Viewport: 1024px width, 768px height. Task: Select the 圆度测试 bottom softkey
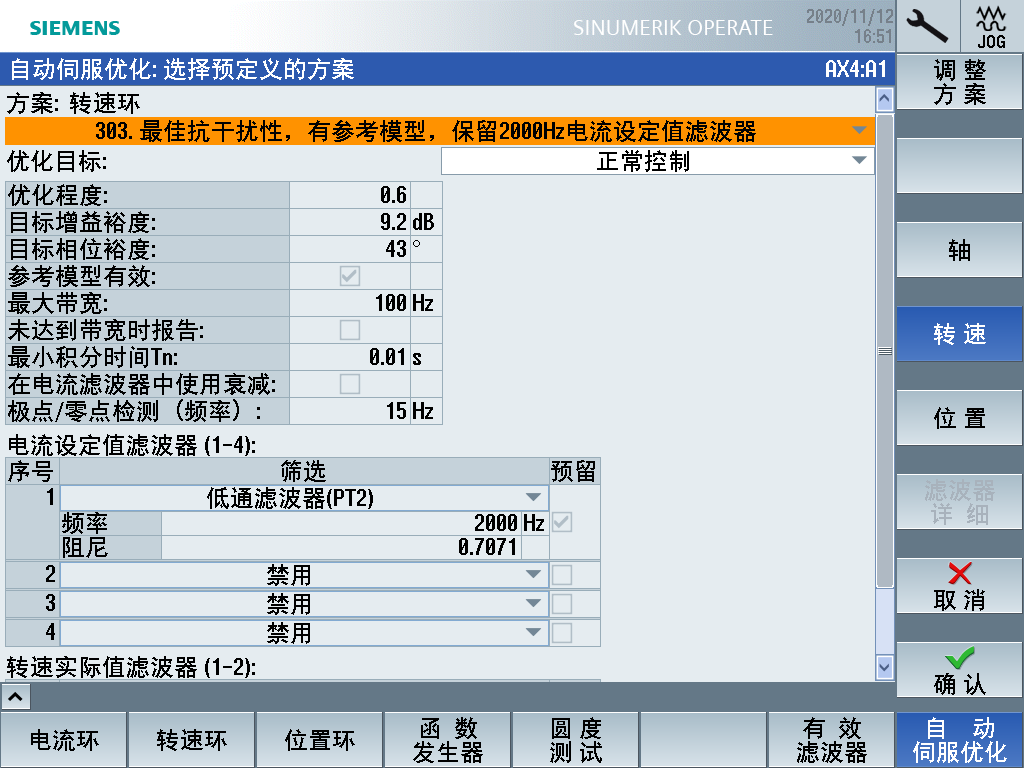[576, 740]
